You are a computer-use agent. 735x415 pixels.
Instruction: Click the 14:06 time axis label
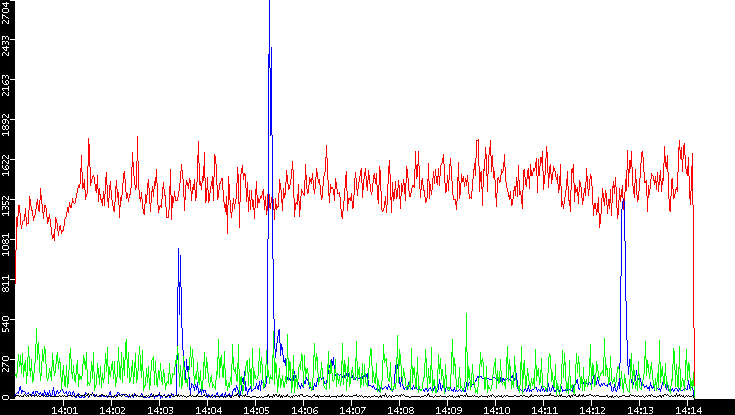pyautogui.click(x=305, y=410)
